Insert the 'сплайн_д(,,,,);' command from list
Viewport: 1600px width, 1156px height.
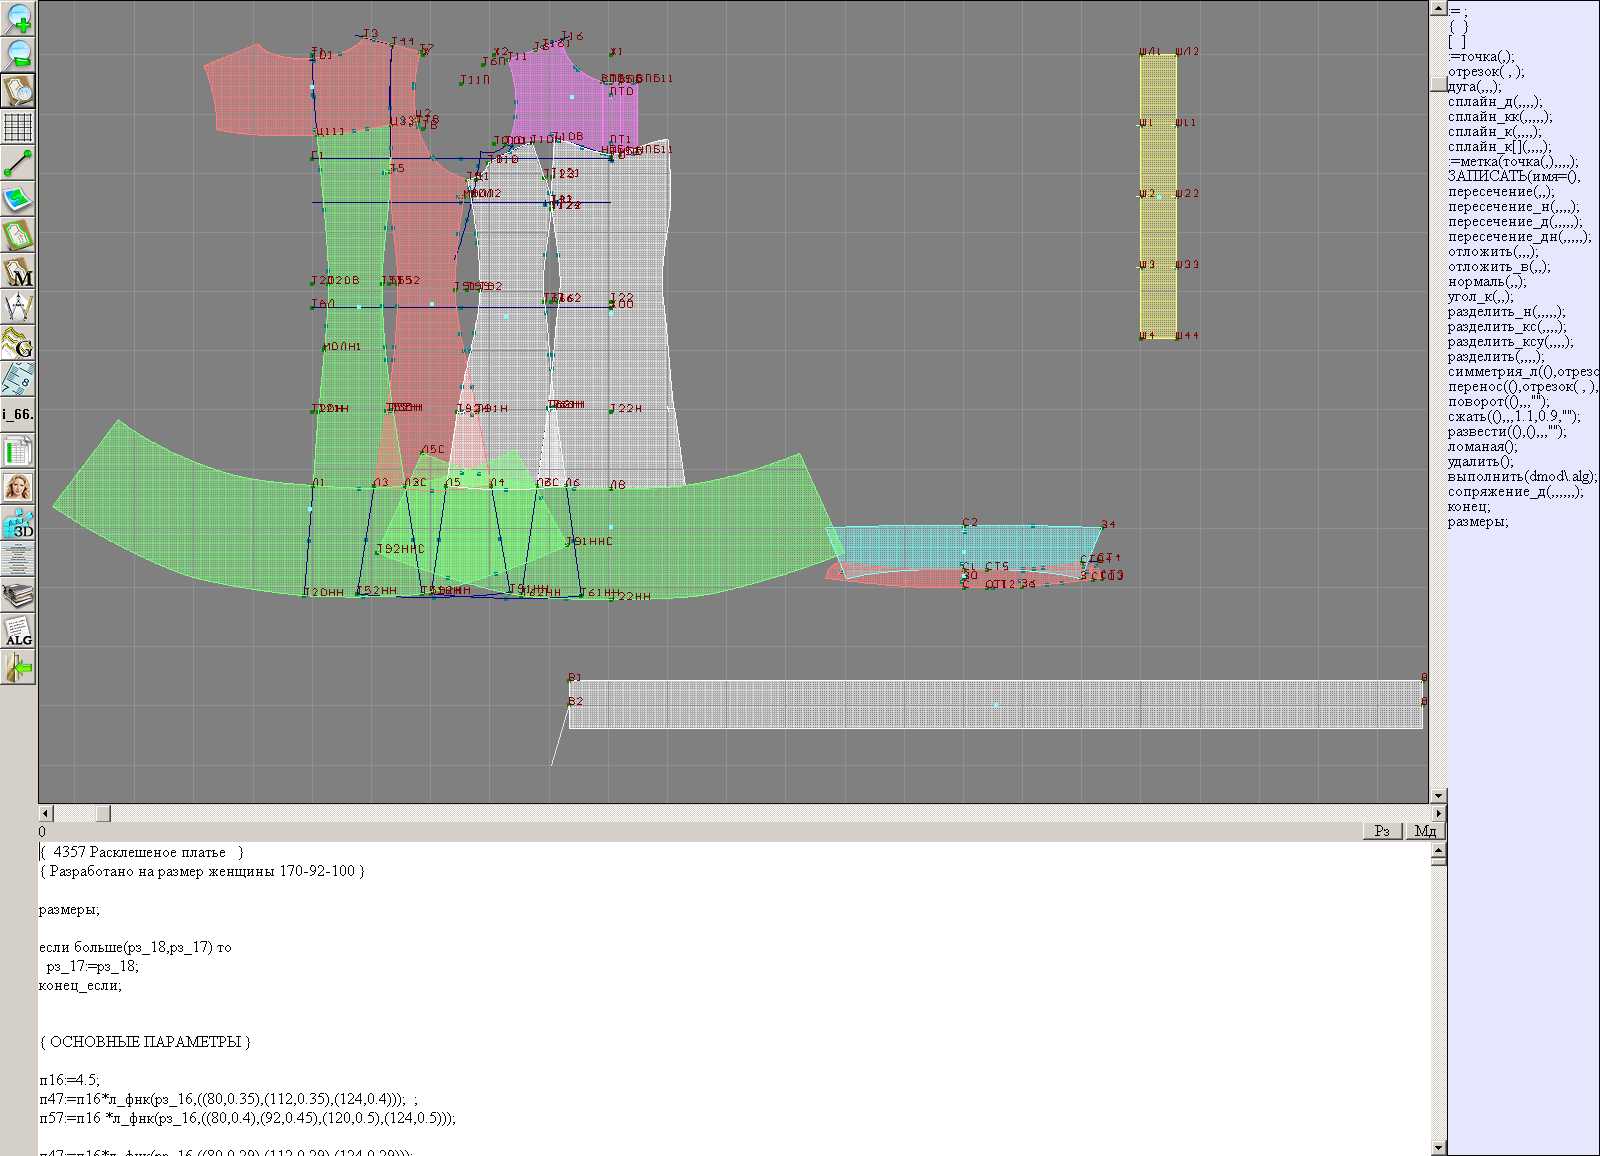(x=1495, y=102)
